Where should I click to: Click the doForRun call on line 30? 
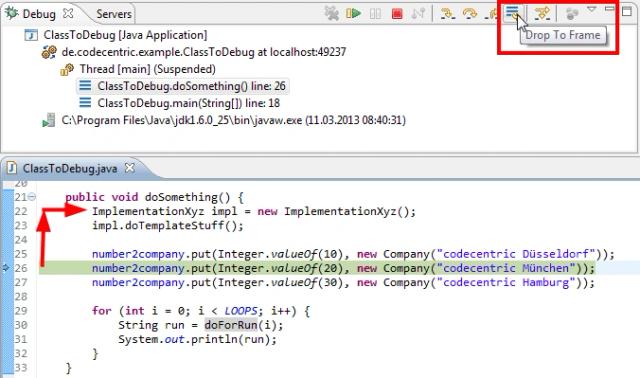(231, 325)
